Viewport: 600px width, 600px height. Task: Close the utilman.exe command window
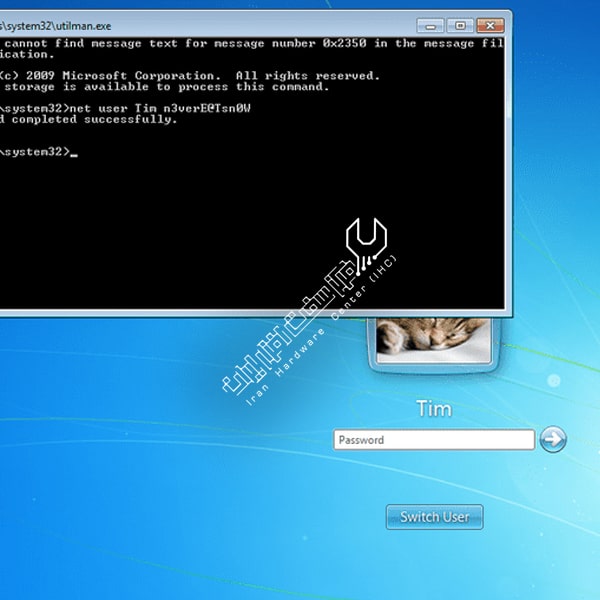[x=490, y=26]
